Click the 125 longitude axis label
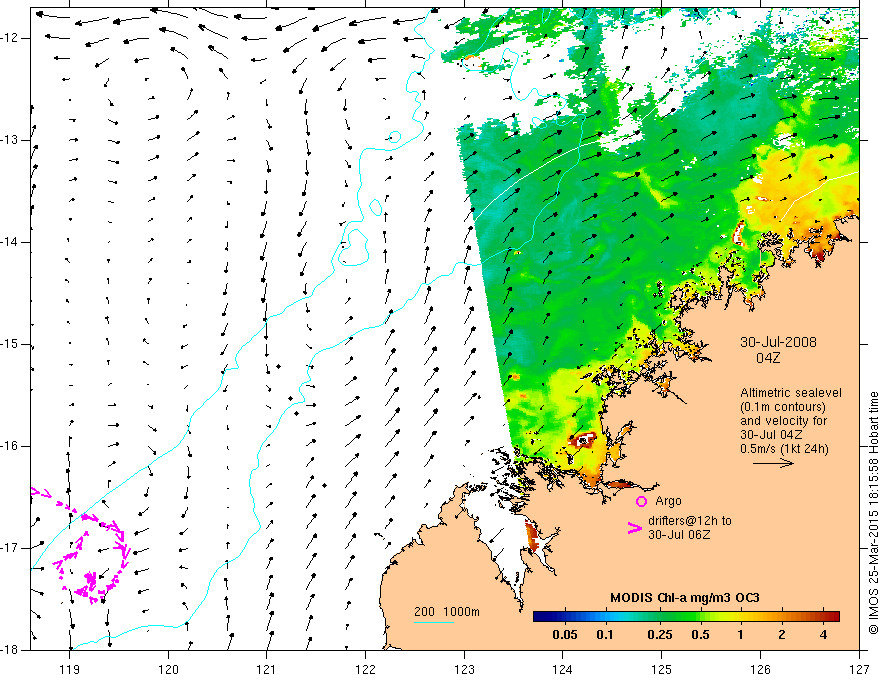 662,669
